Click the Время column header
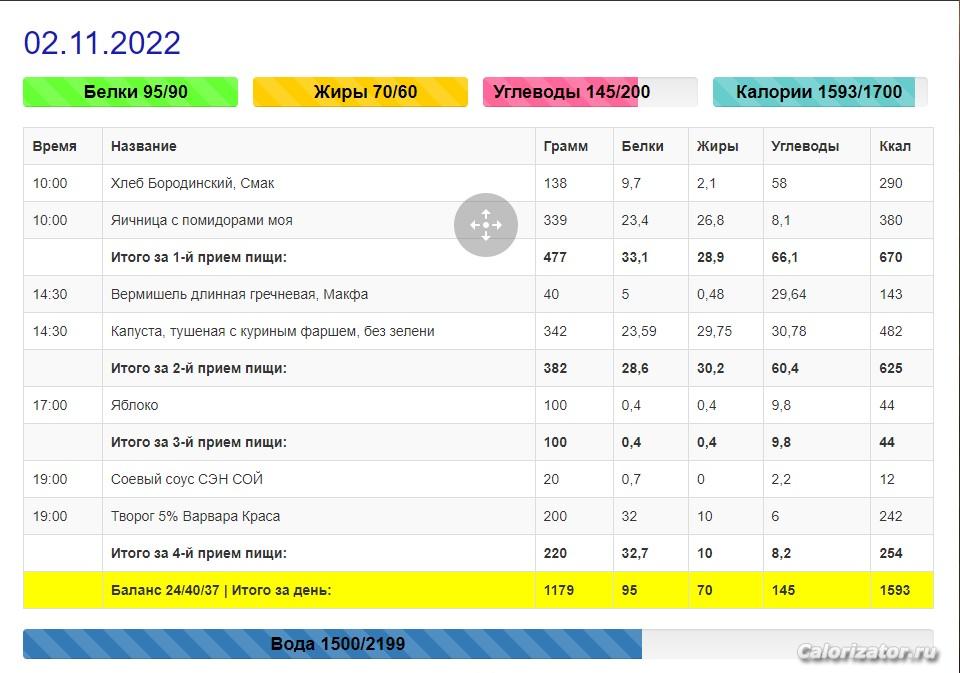Viewport: 960px width, 673px height. [x=54, y=146]
